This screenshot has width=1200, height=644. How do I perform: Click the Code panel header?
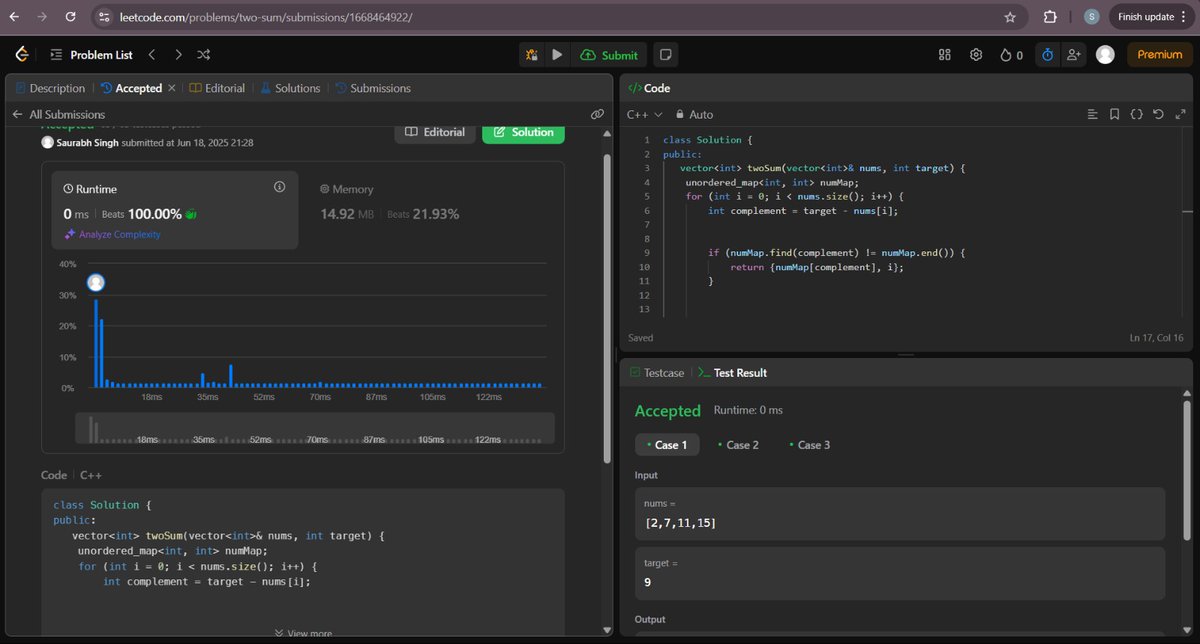649,88
